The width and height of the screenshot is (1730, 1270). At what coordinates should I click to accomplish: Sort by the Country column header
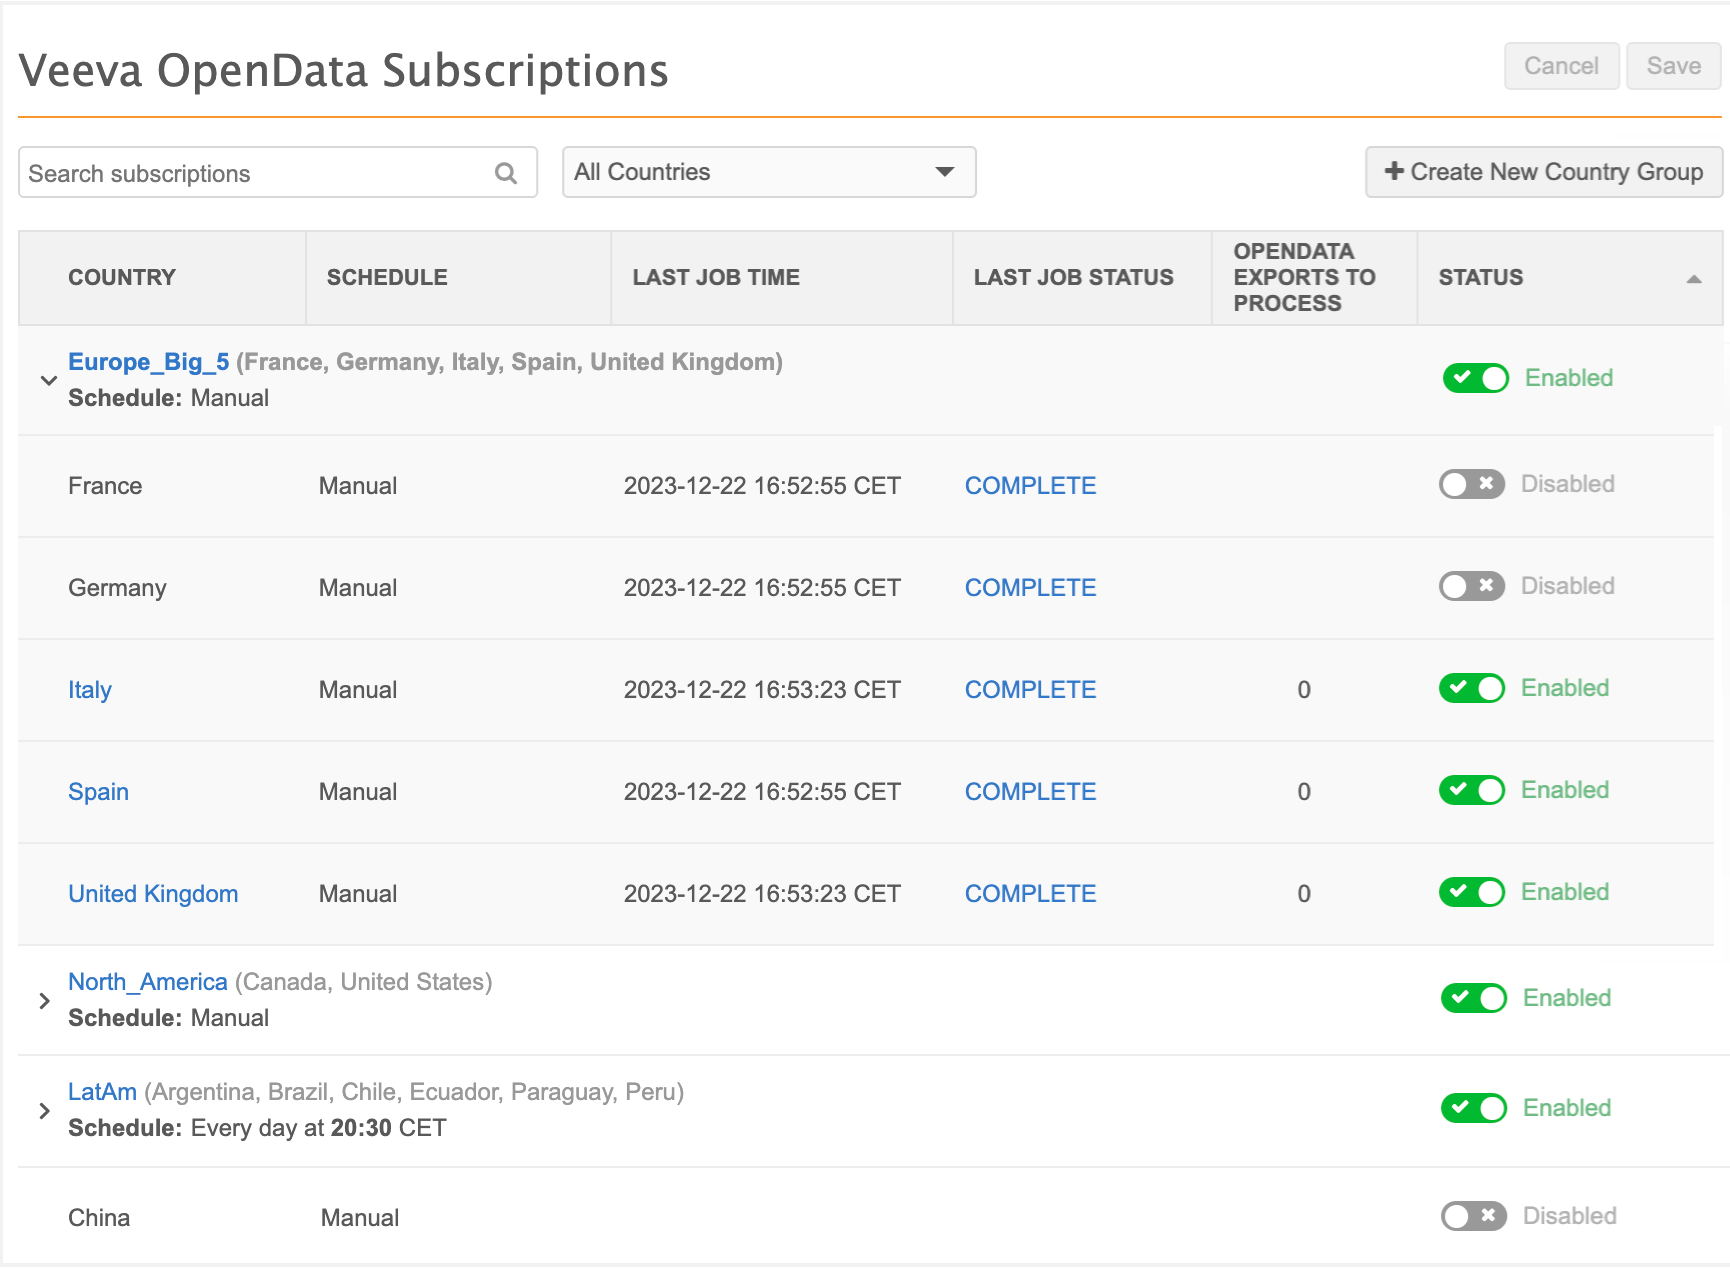pos(122,278)
